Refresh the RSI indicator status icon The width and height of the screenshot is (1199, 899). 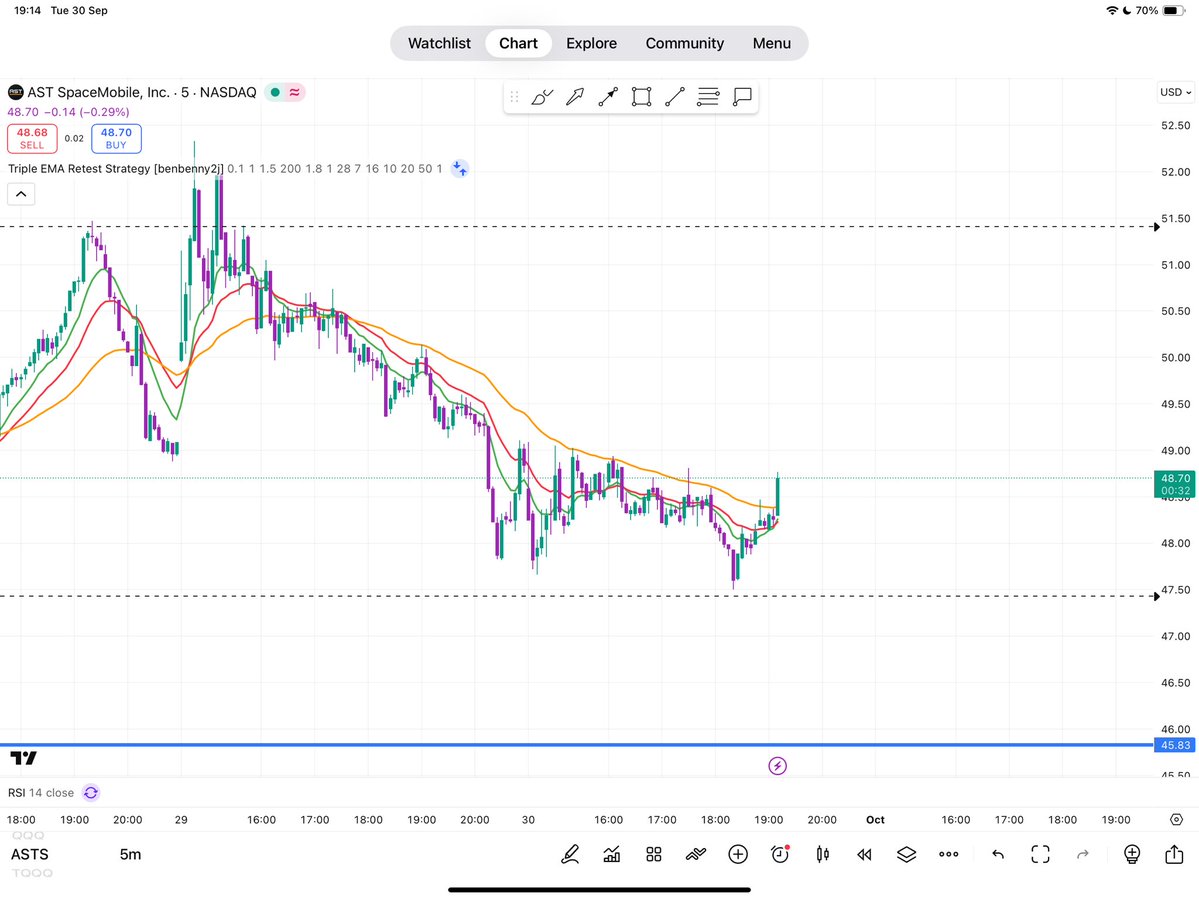[x=90, y=793]
